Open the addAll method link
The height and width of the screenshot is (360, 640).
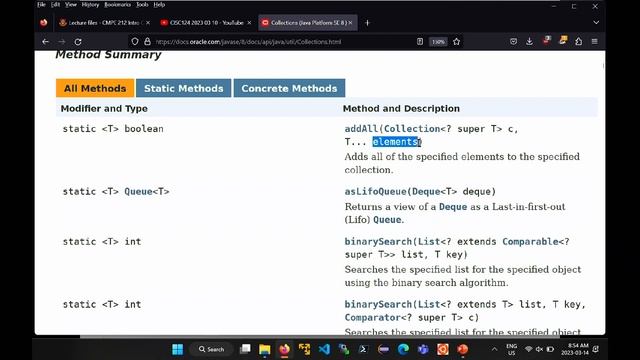click(361, 129)
